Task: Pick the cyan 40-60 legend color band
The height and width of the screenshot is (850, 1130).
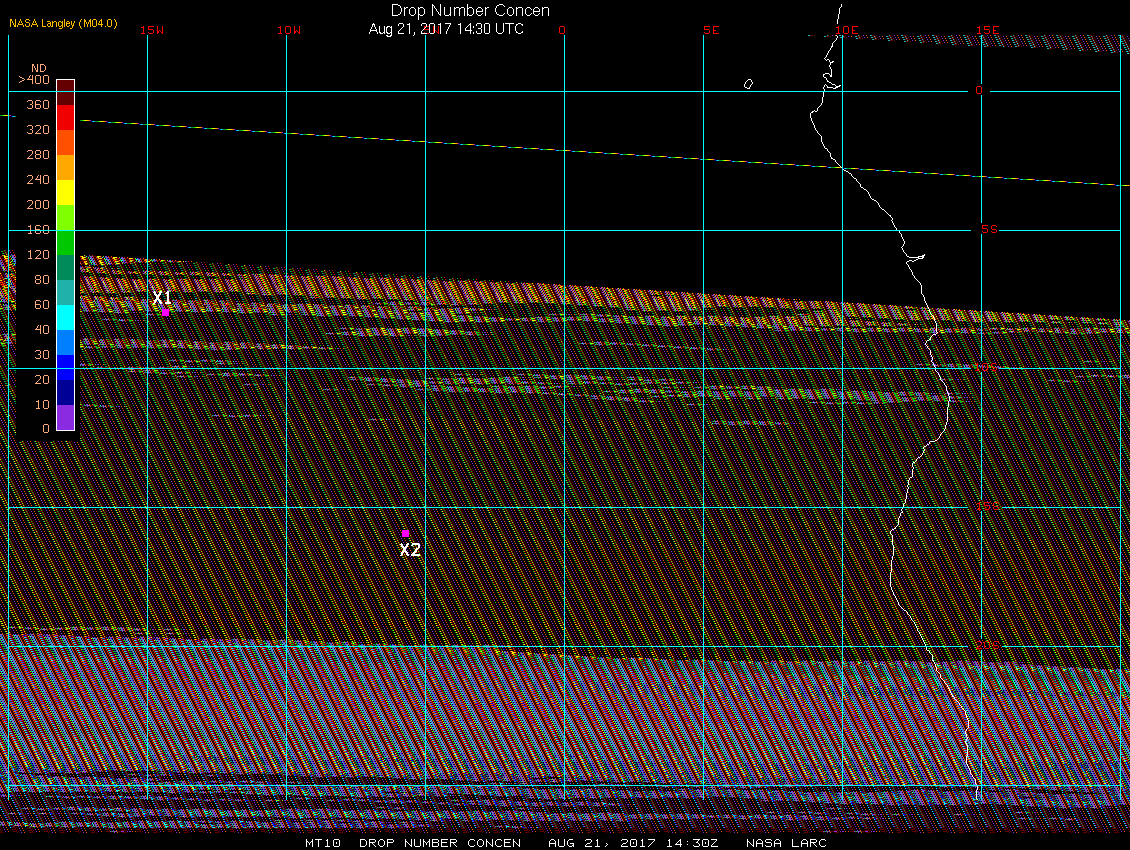Action: (65, 317)
